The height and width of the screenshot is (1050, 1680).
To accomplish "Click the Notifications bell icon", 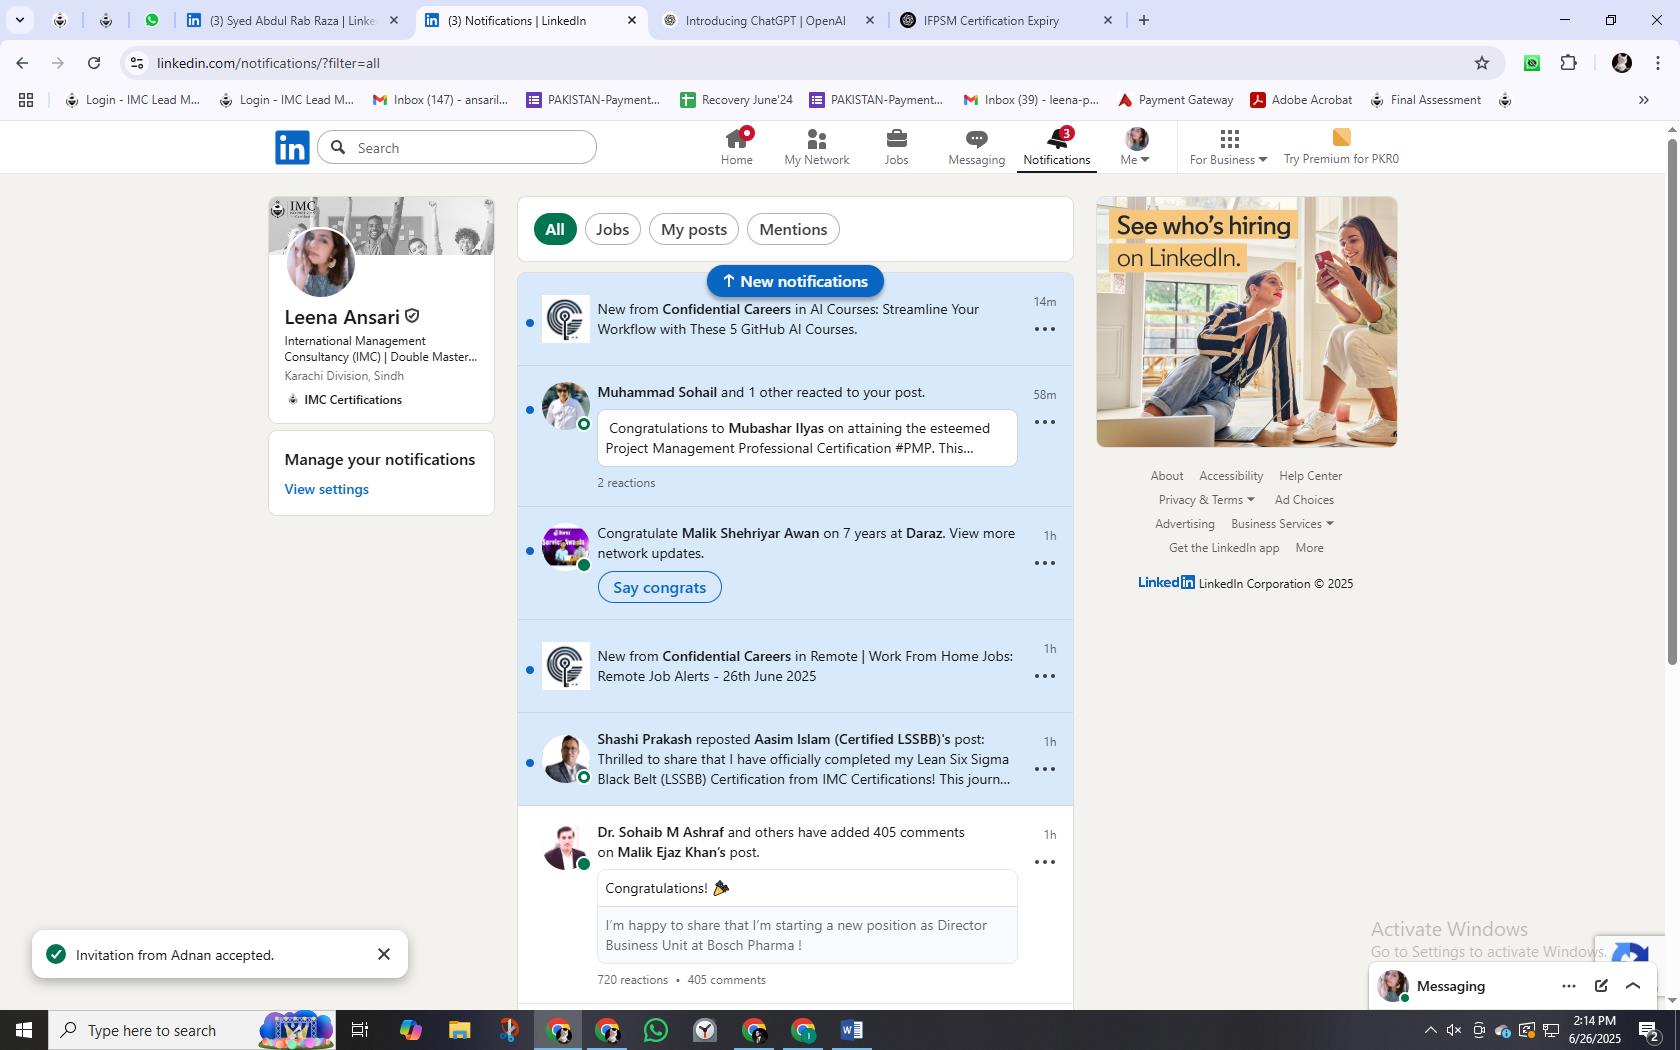I will 1057,146.
